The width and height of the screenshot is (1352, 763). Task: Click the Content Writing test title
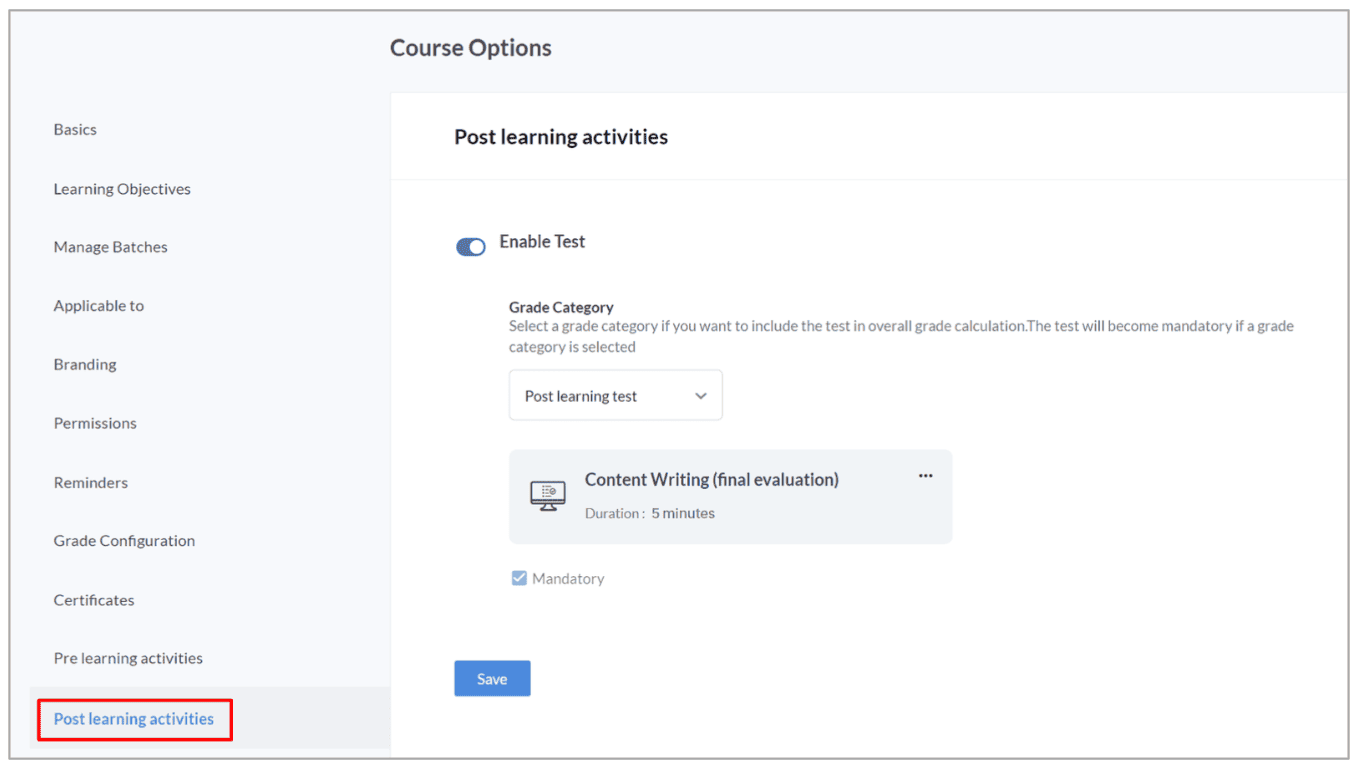[711, 480]
